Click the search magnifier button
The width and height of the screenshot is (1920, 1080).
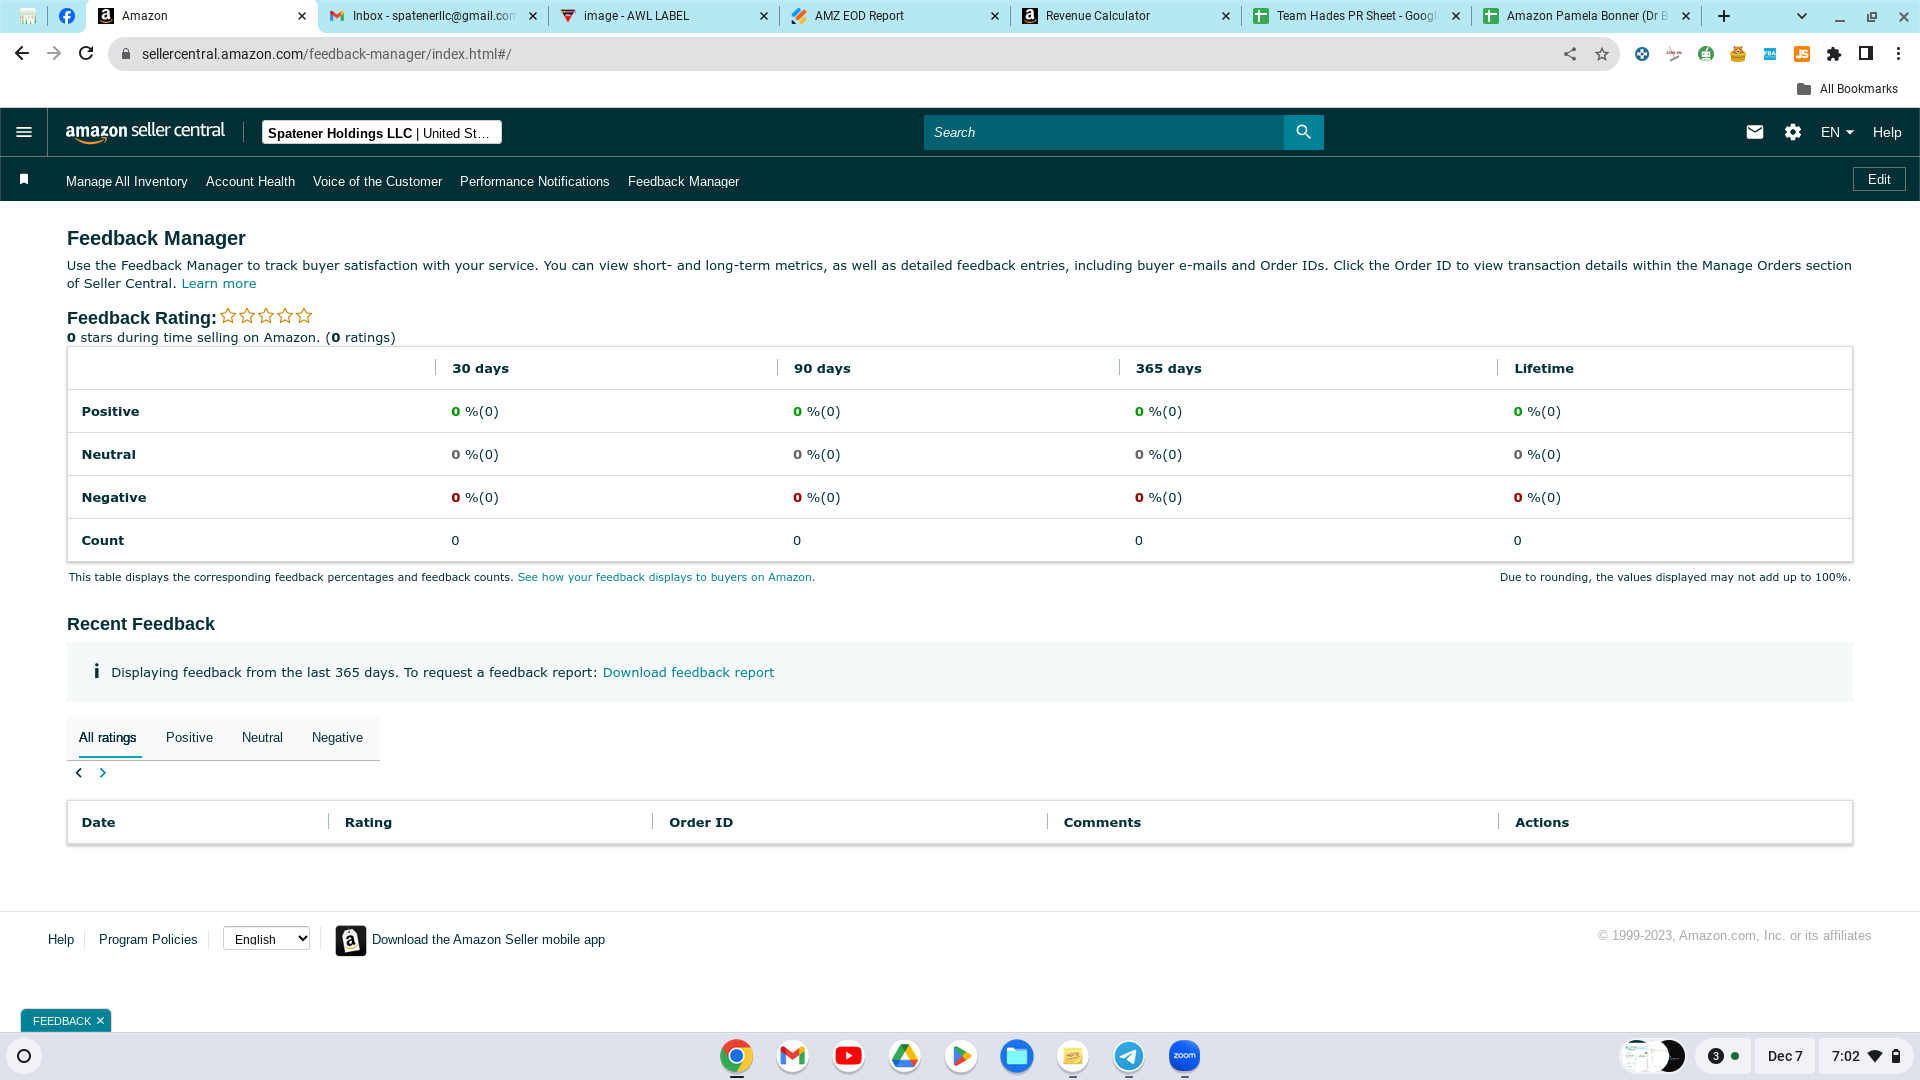pos(1303,132)
